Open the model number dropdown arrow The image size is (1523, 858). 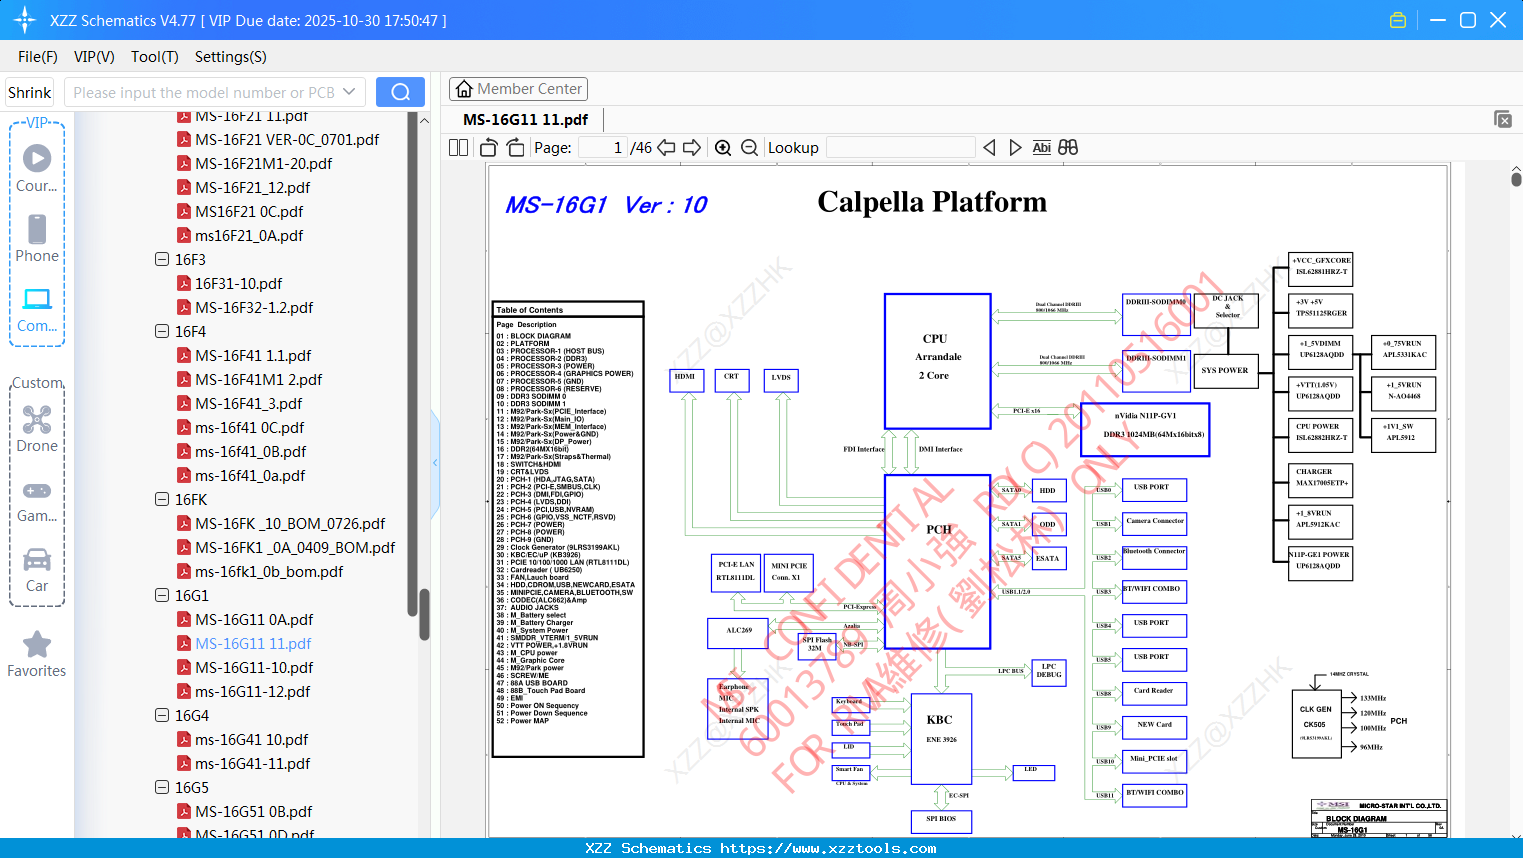349,92
